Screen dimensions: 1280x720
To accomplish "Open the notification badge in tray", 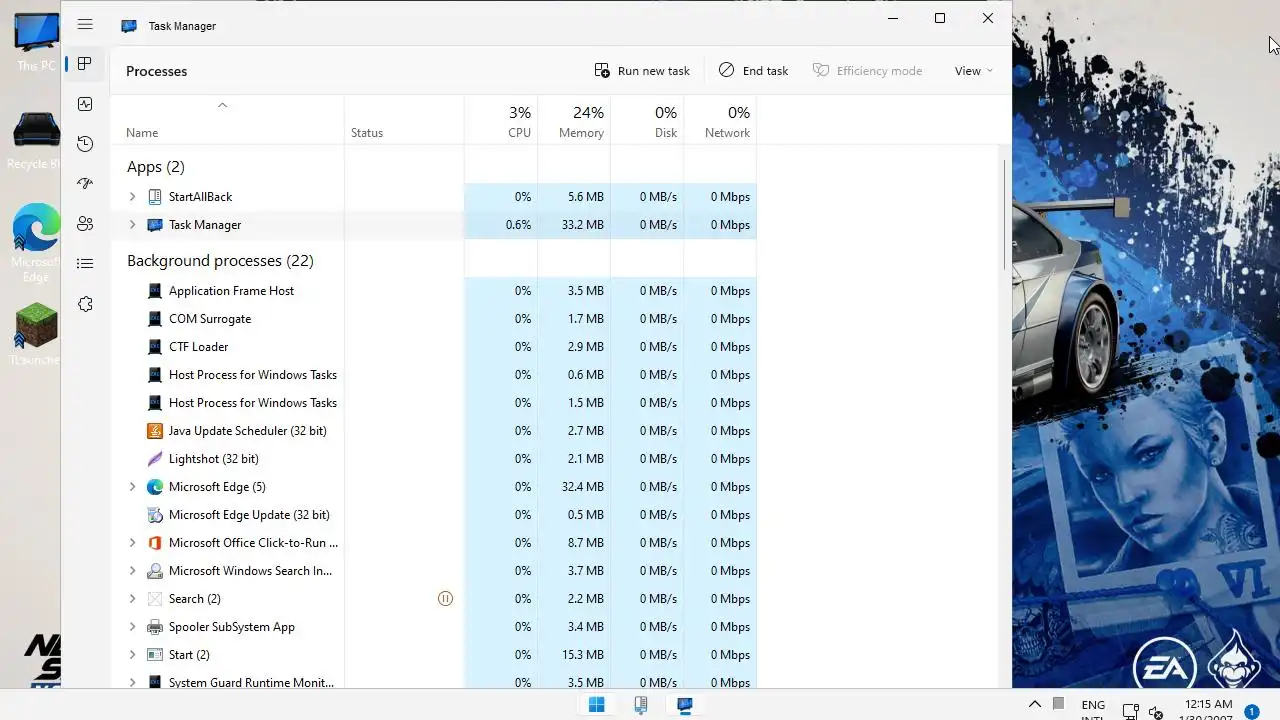I will pyautogui.click(x=1251, y=712).
